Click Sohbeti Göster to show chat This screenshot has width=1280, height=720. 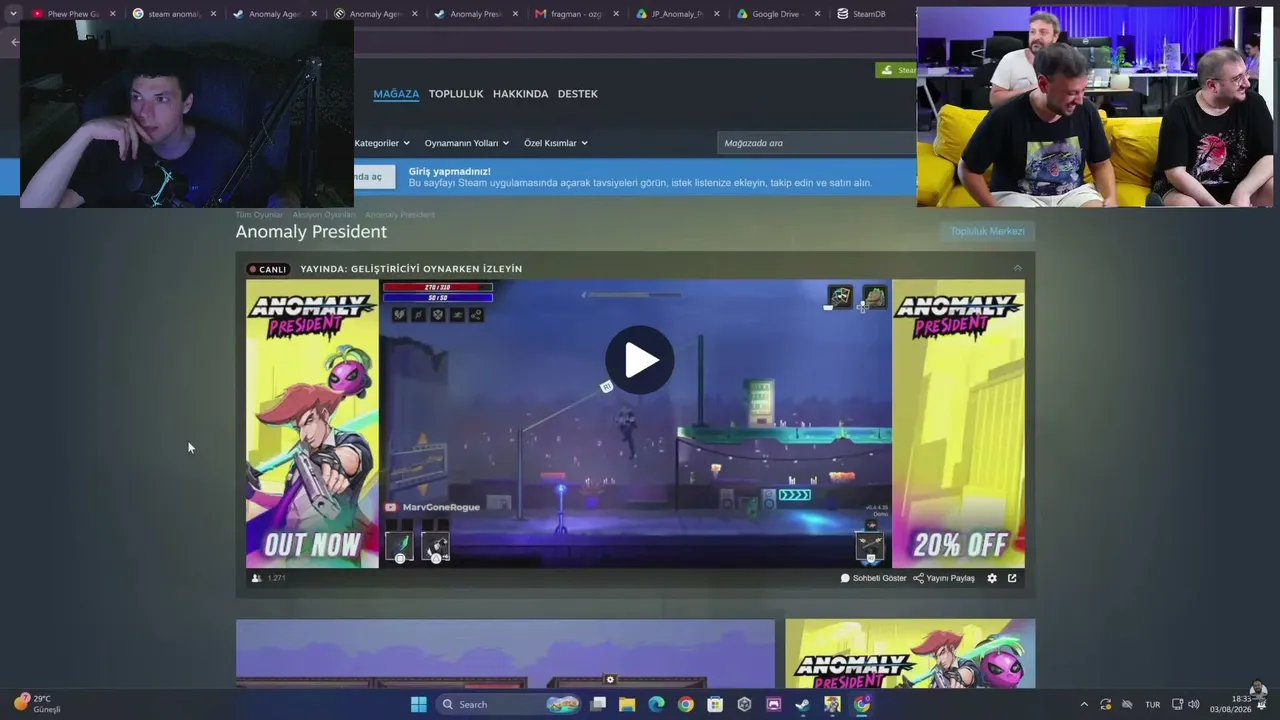tap(873, 578)
